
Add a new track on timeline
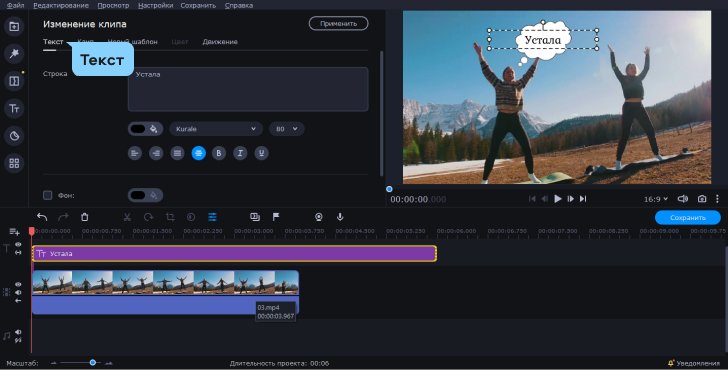click(14, 231)
